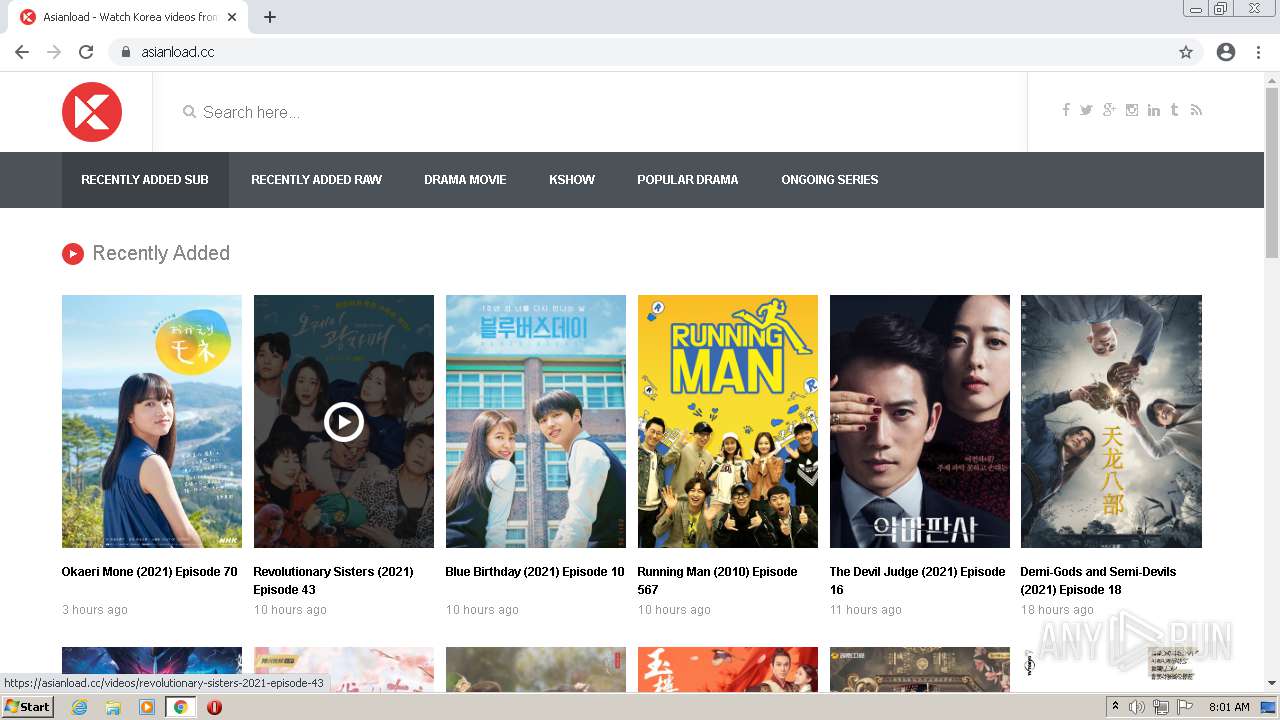The width and height of the screenshot is (1280, 720).
Task: Select the Recently Added Sub menu item
Action: coord(145,180)
